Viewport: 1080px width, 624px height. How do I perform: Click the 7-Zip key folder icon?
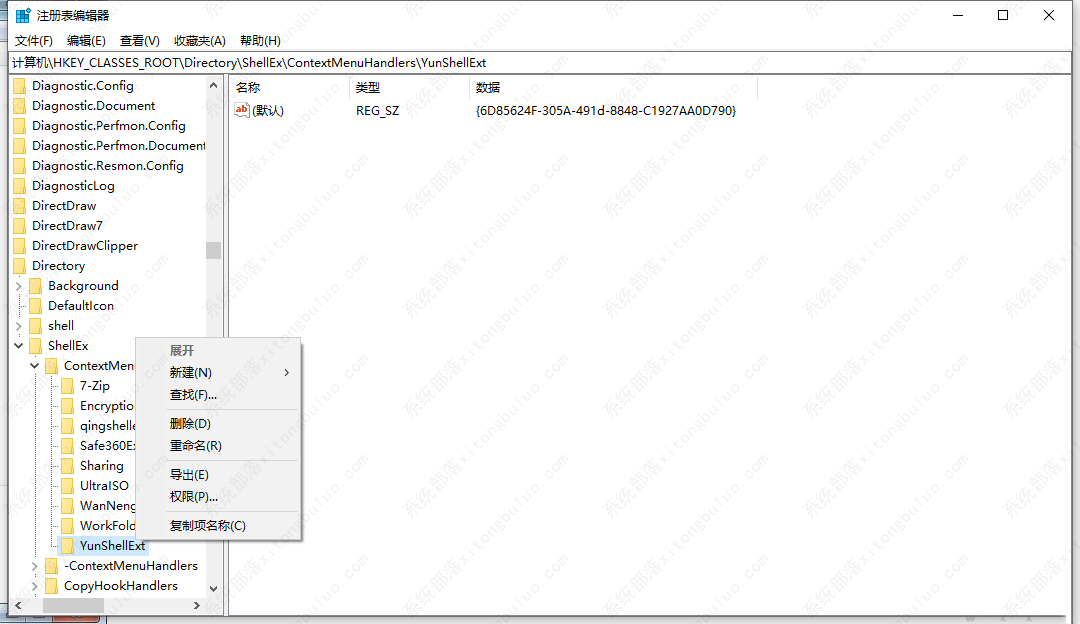pos(67,386)
